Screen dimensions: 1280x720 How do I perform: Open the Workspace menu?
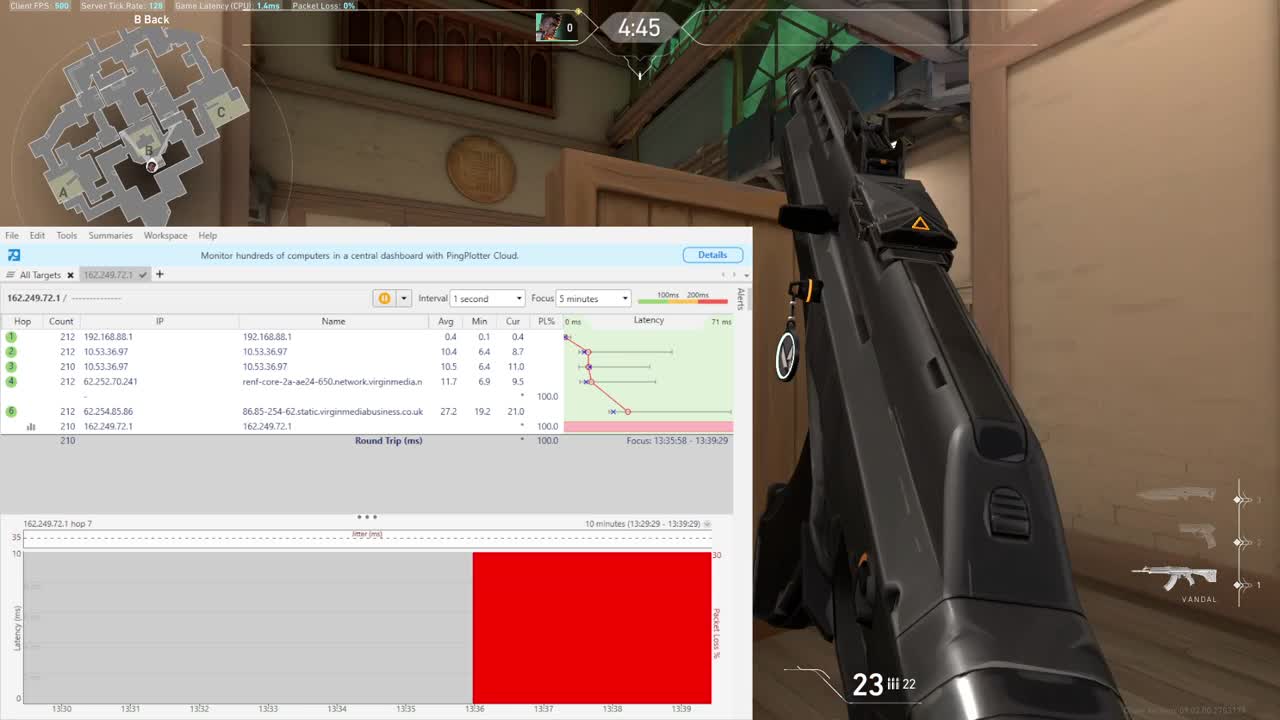pyautogui.click(x=165, y=235)
